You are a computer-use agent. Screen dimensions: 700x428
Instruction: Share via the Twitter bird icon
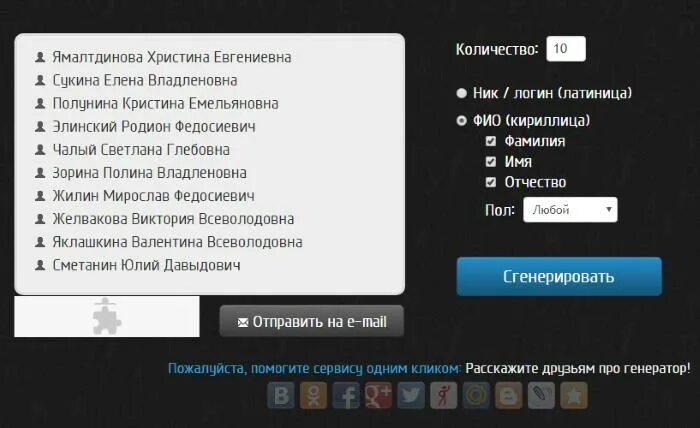(411, 395)
